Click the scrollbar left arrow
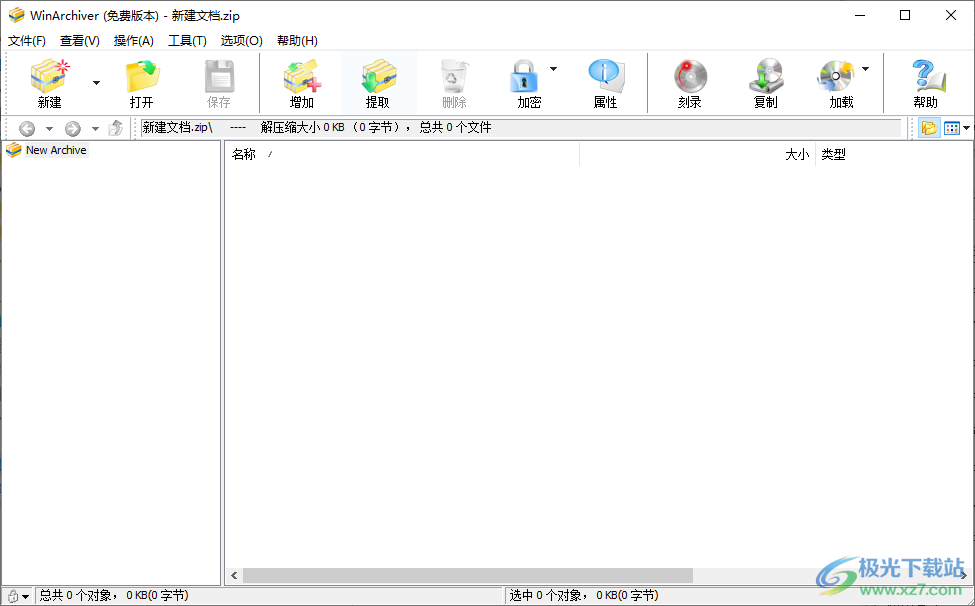Screen dimensions: 975x606 coord(234,576)
